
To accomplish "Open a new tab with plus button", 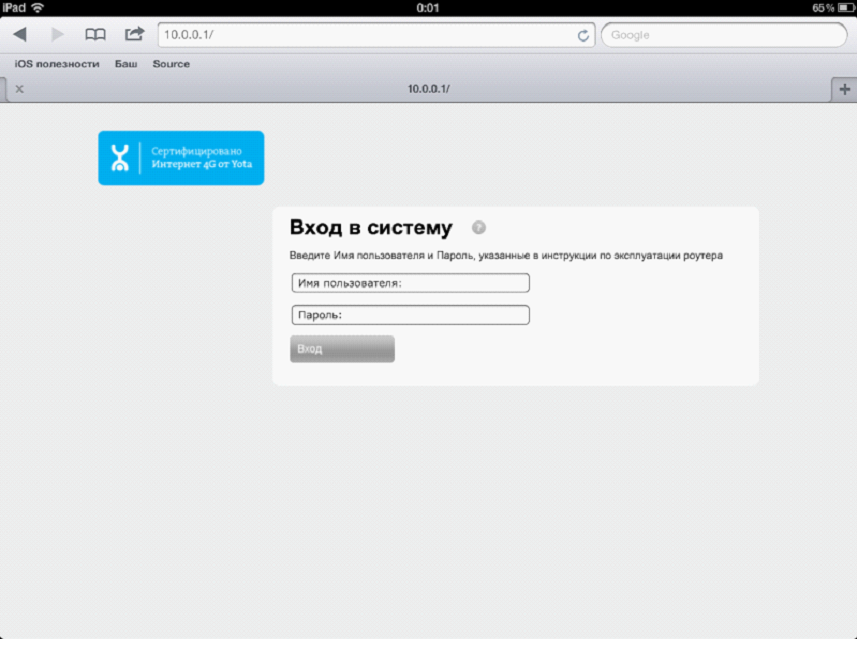I will pyautogui.click(x=844, y=89).
